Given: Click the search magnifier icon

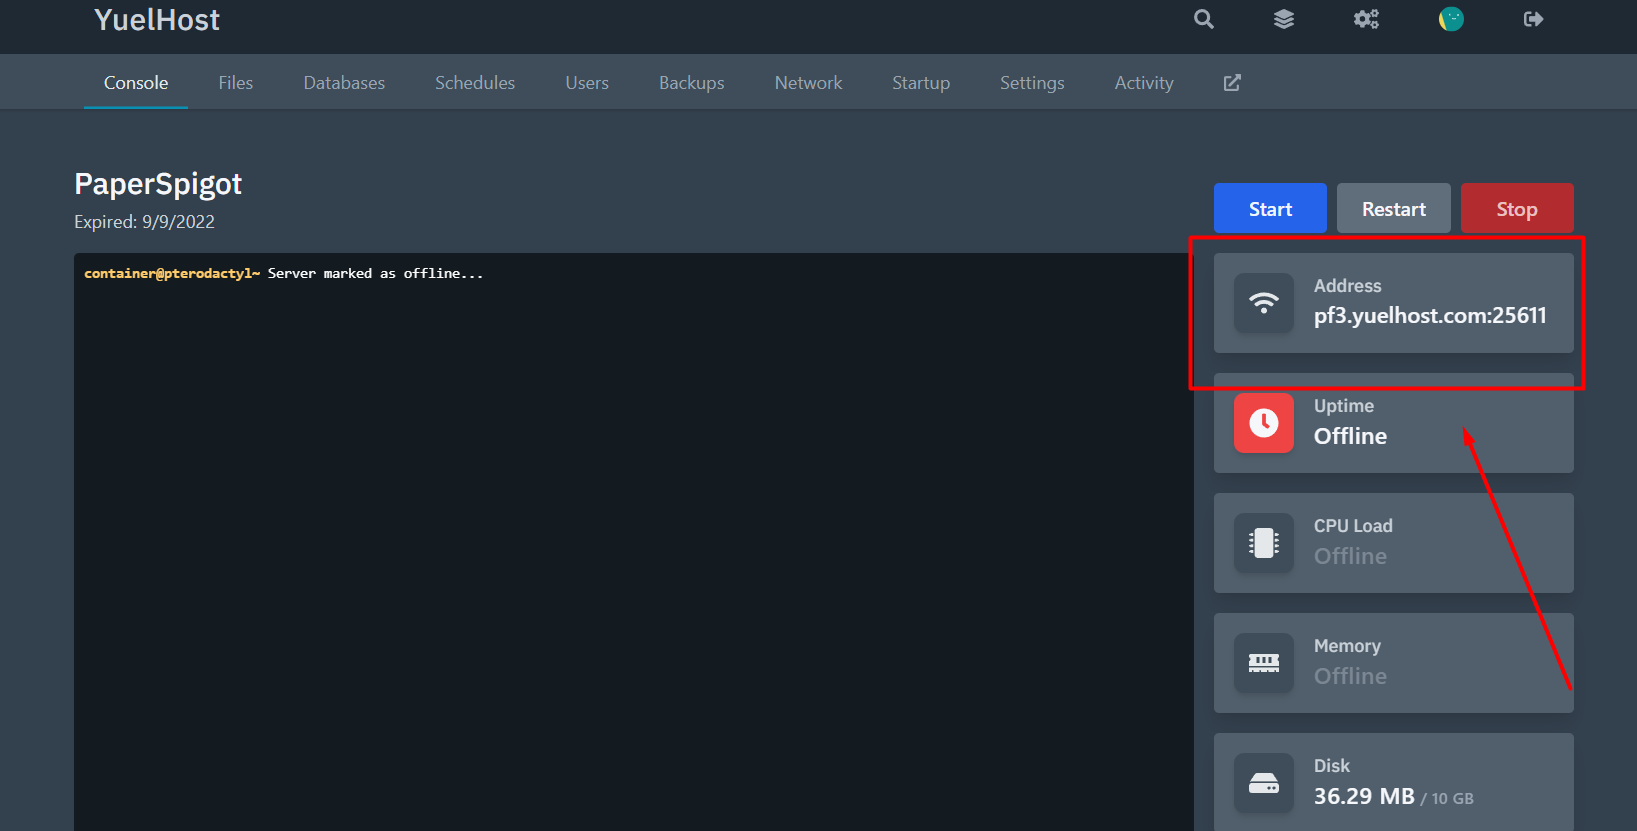Looking at the screenshot, I should click(1203, 19).
